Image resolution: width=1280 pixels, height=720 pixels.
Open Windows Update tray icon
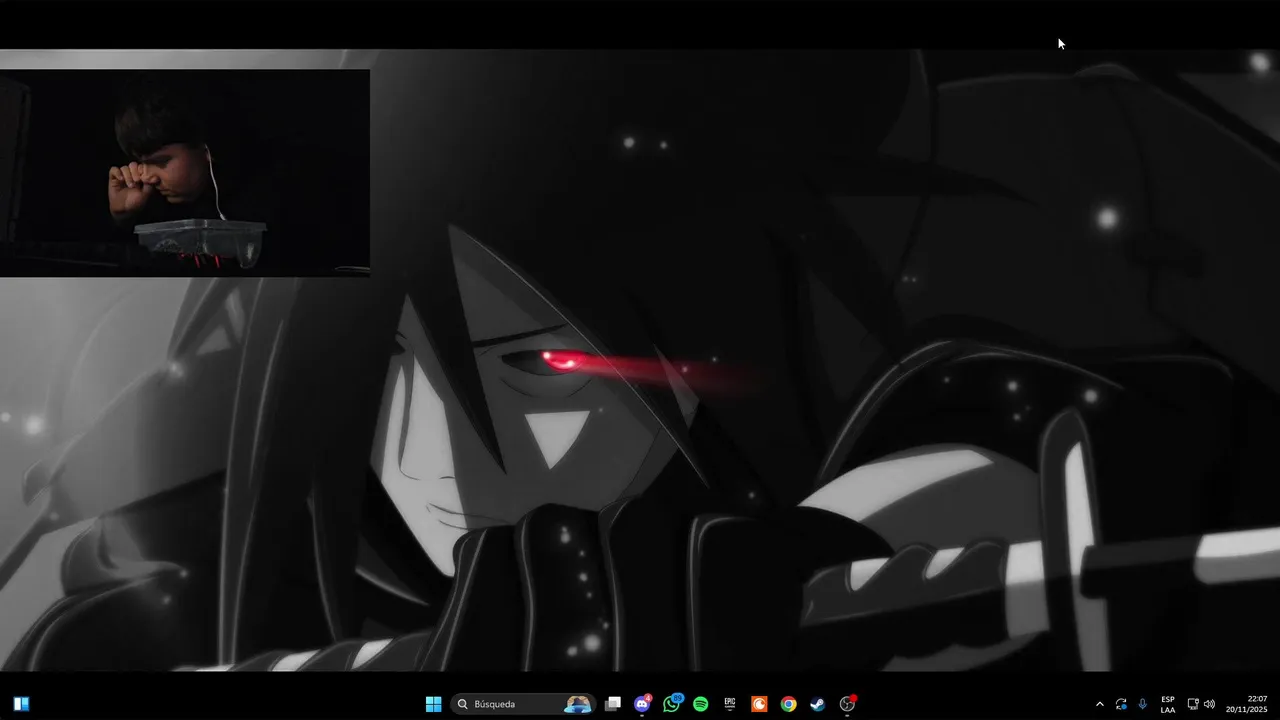[x=1121, y=704]
